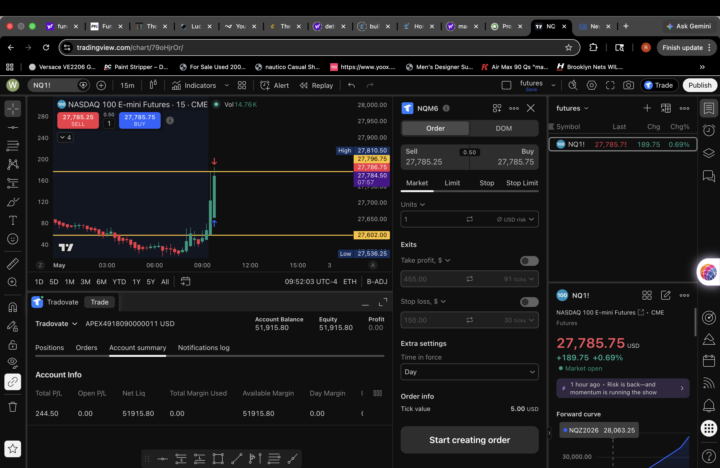Open the calendar icon in right sidebar
The image size is (720, 468).
click(709, 361)
